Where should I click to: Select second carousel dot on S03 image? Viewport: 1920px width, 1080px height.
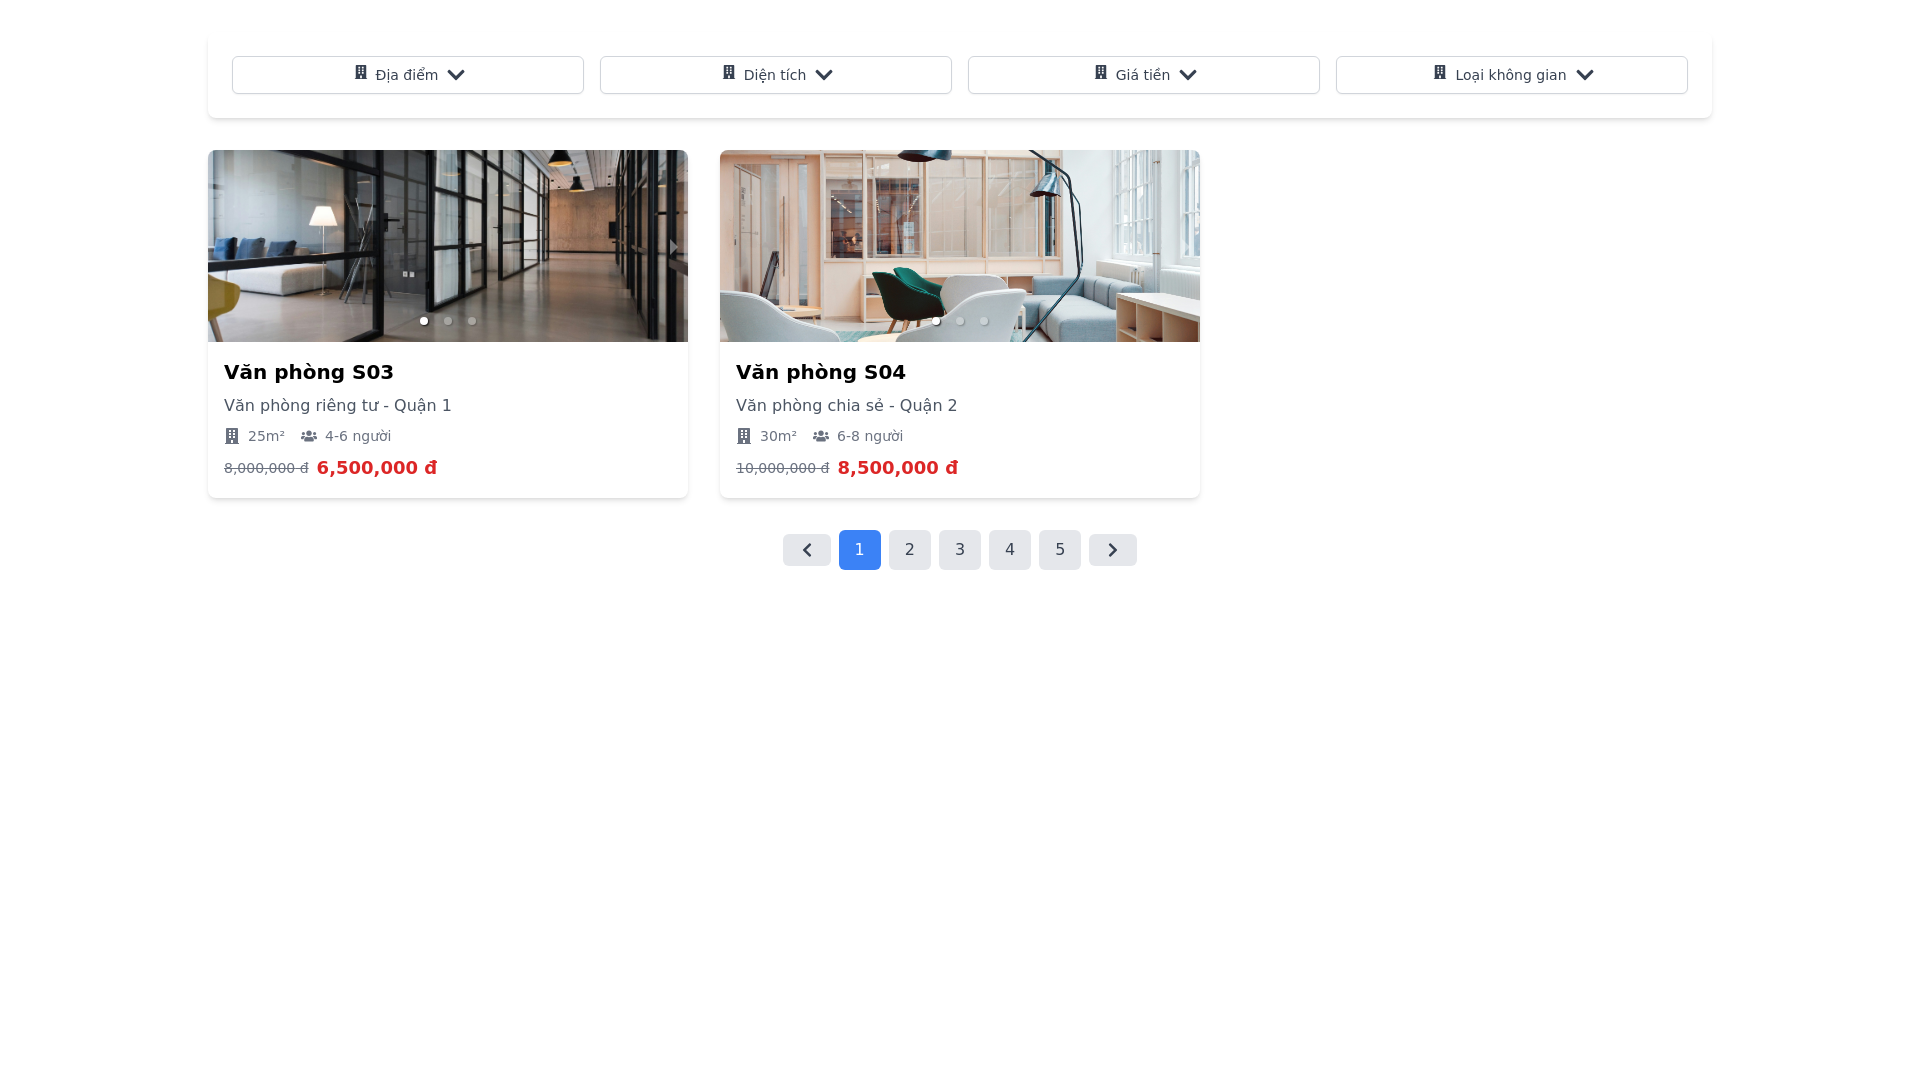[448, 321]
